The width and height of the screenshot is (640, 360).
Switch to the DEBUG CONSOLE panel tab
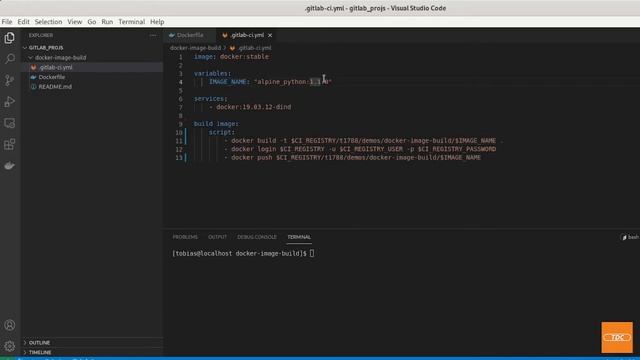pos(257,237)
